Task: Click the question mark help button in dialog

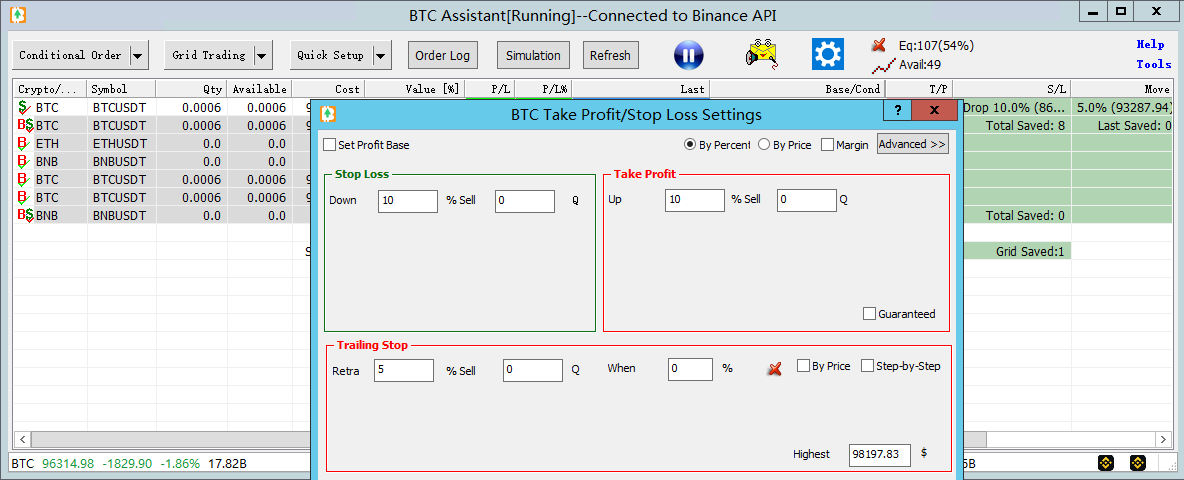Action: click(x=898, y=110)
